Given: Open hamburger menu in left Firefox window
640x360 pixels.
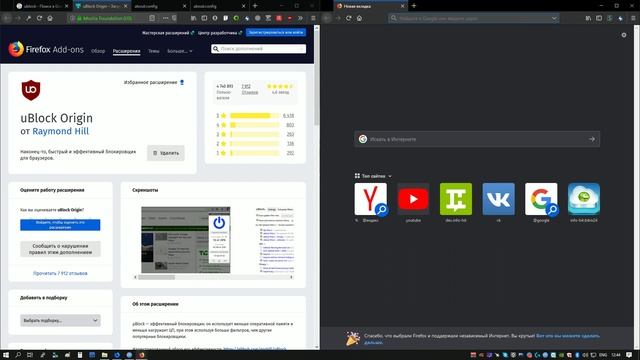Looking at the screenshot, I should click(x=313, y=18).
